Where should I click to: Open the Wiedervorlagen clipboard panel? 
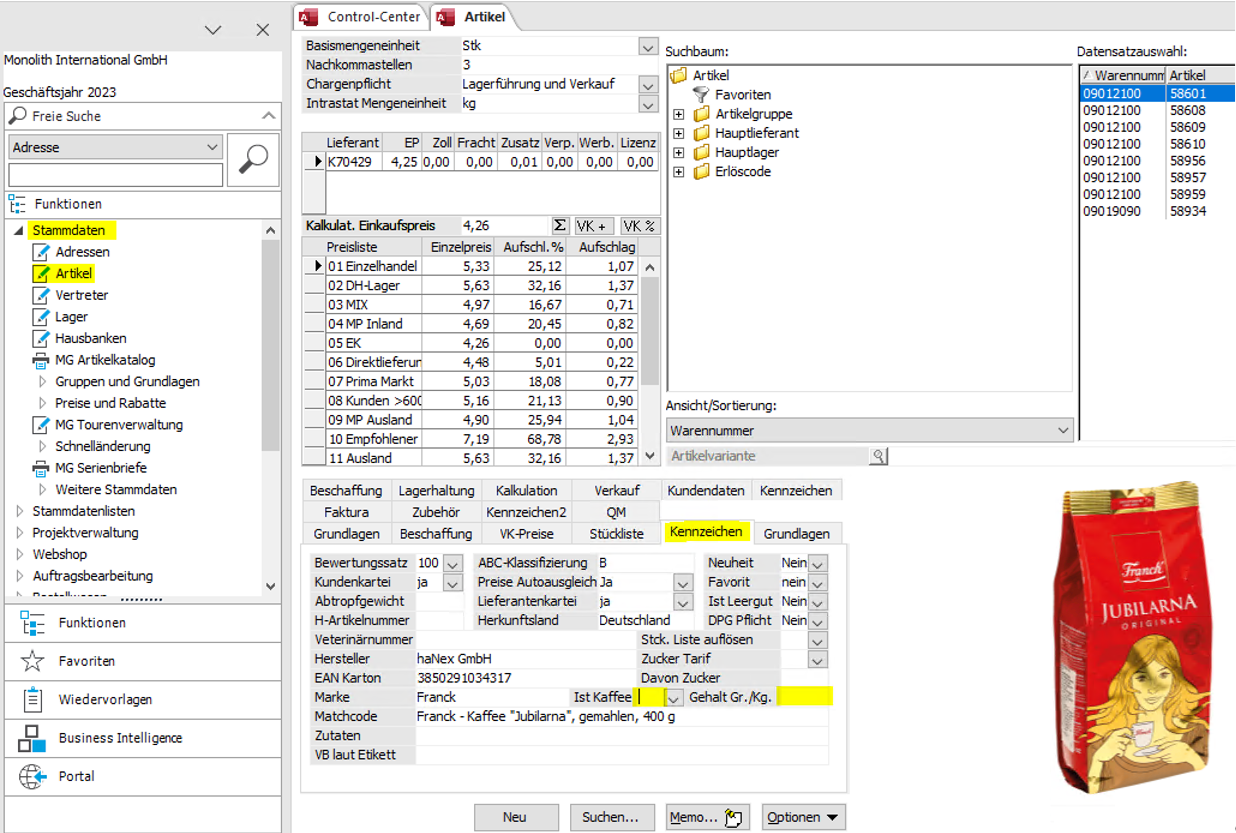[105, 699]
